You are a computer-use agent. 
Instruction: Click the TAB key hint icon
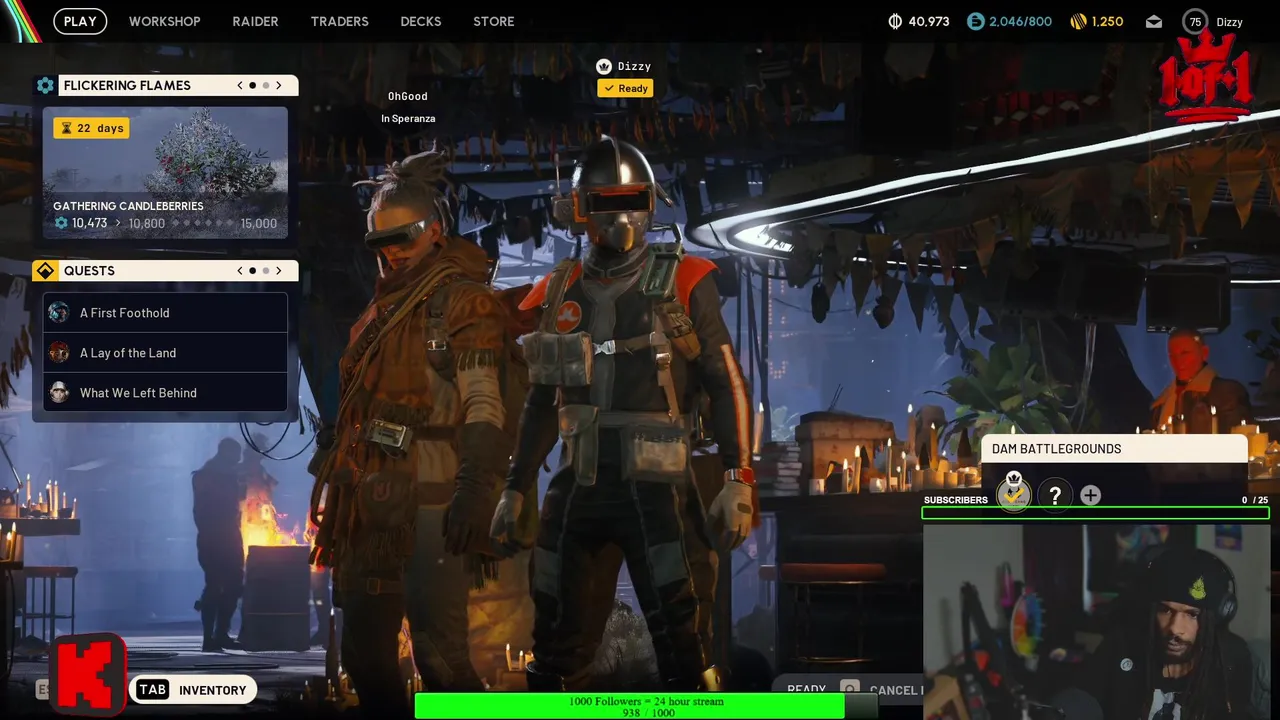click(x=152, y=690)
